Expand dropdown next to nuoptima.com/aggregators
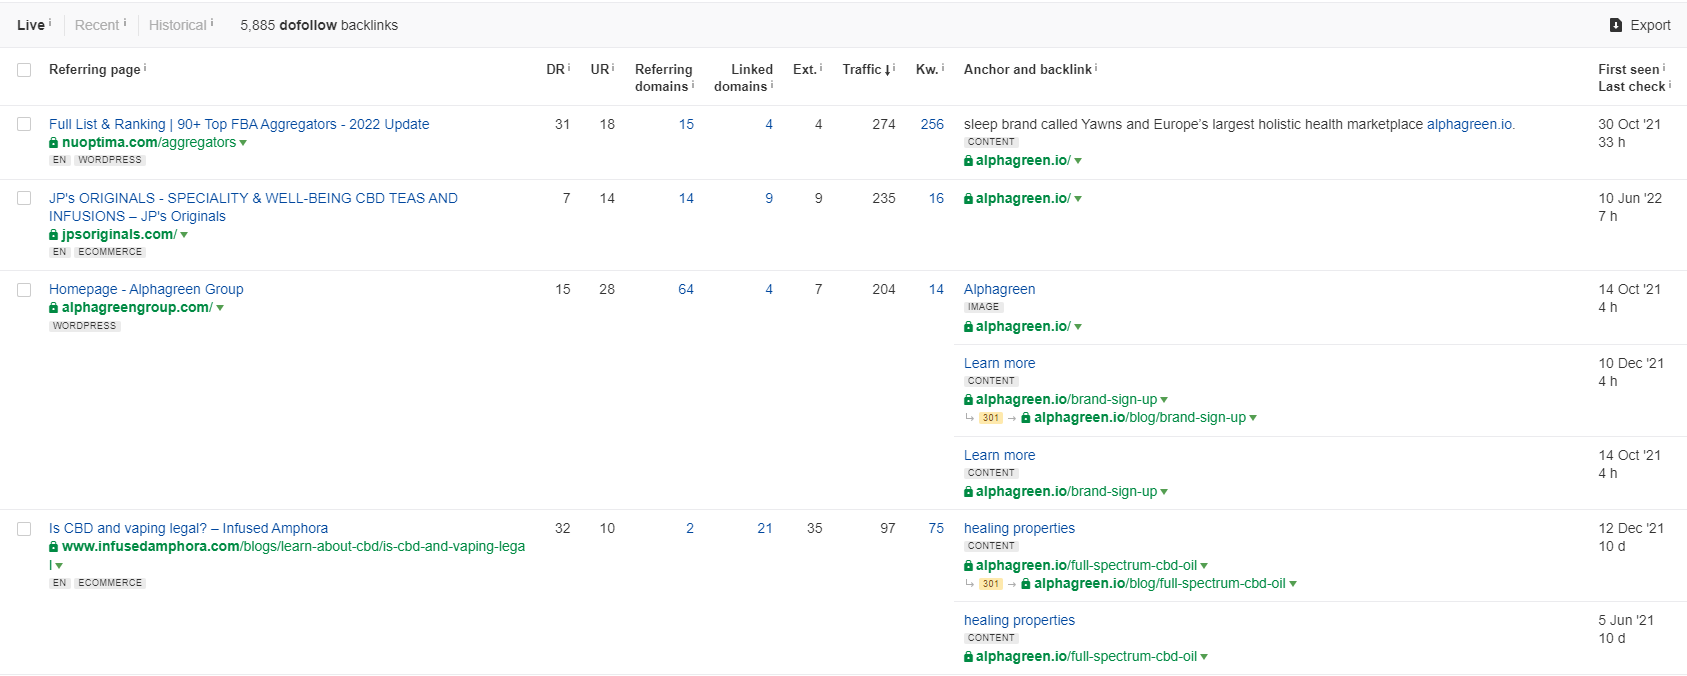 click(243, 143)
